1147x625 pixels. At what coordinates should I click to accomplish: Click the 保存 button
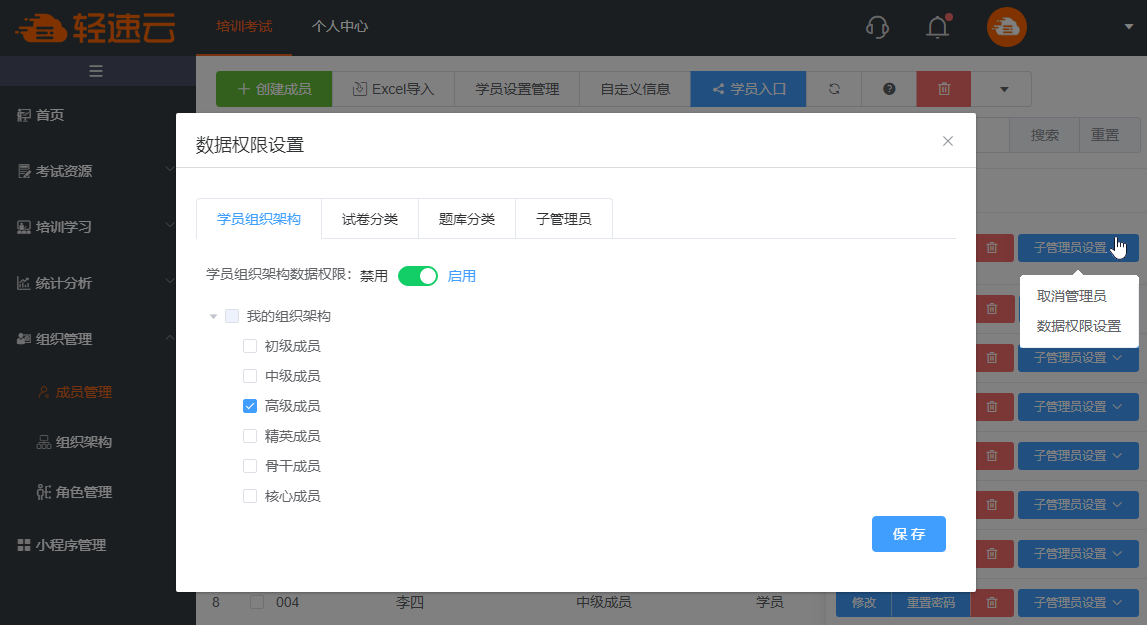[x=908, y=534]
